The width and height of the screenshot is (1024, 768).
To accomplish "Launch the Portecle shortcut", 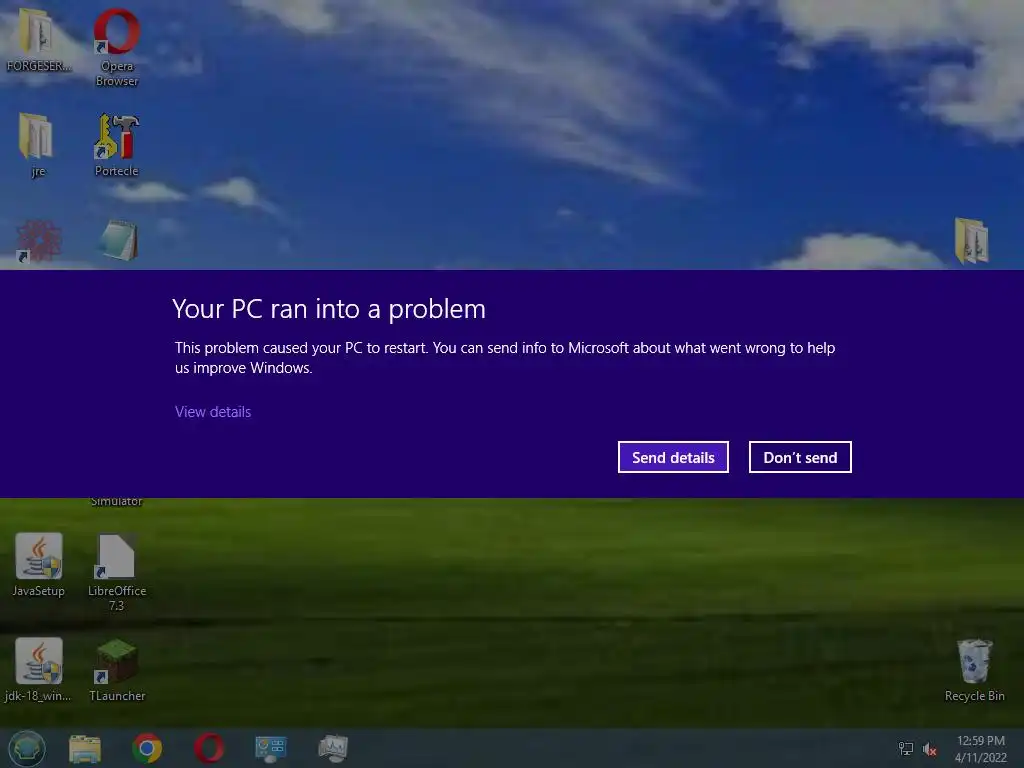I will click(x=117, y=145).
